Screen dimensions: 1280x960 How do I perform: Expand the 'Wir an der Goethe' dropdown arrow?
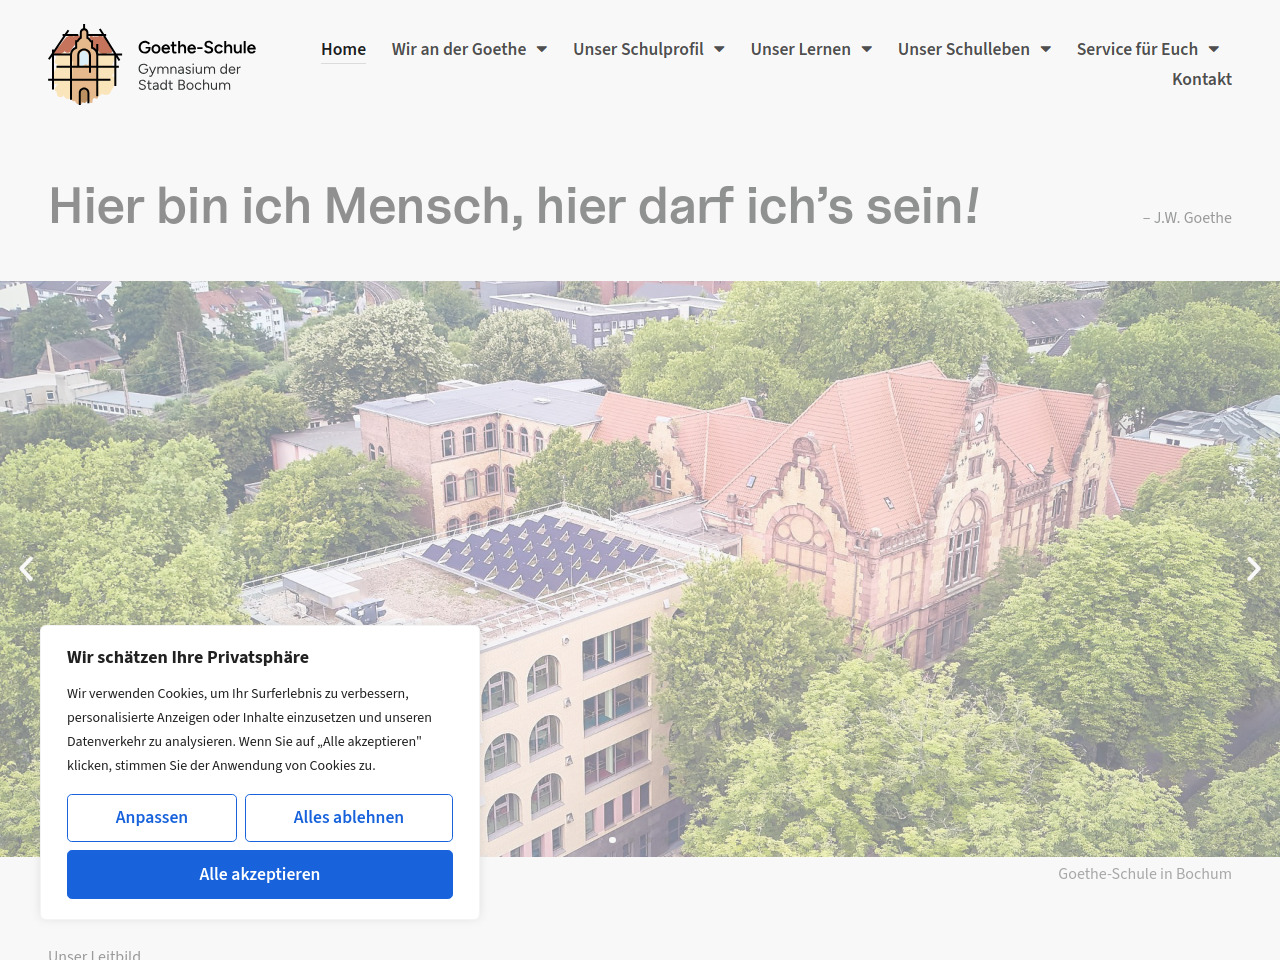tap(542, 49)
